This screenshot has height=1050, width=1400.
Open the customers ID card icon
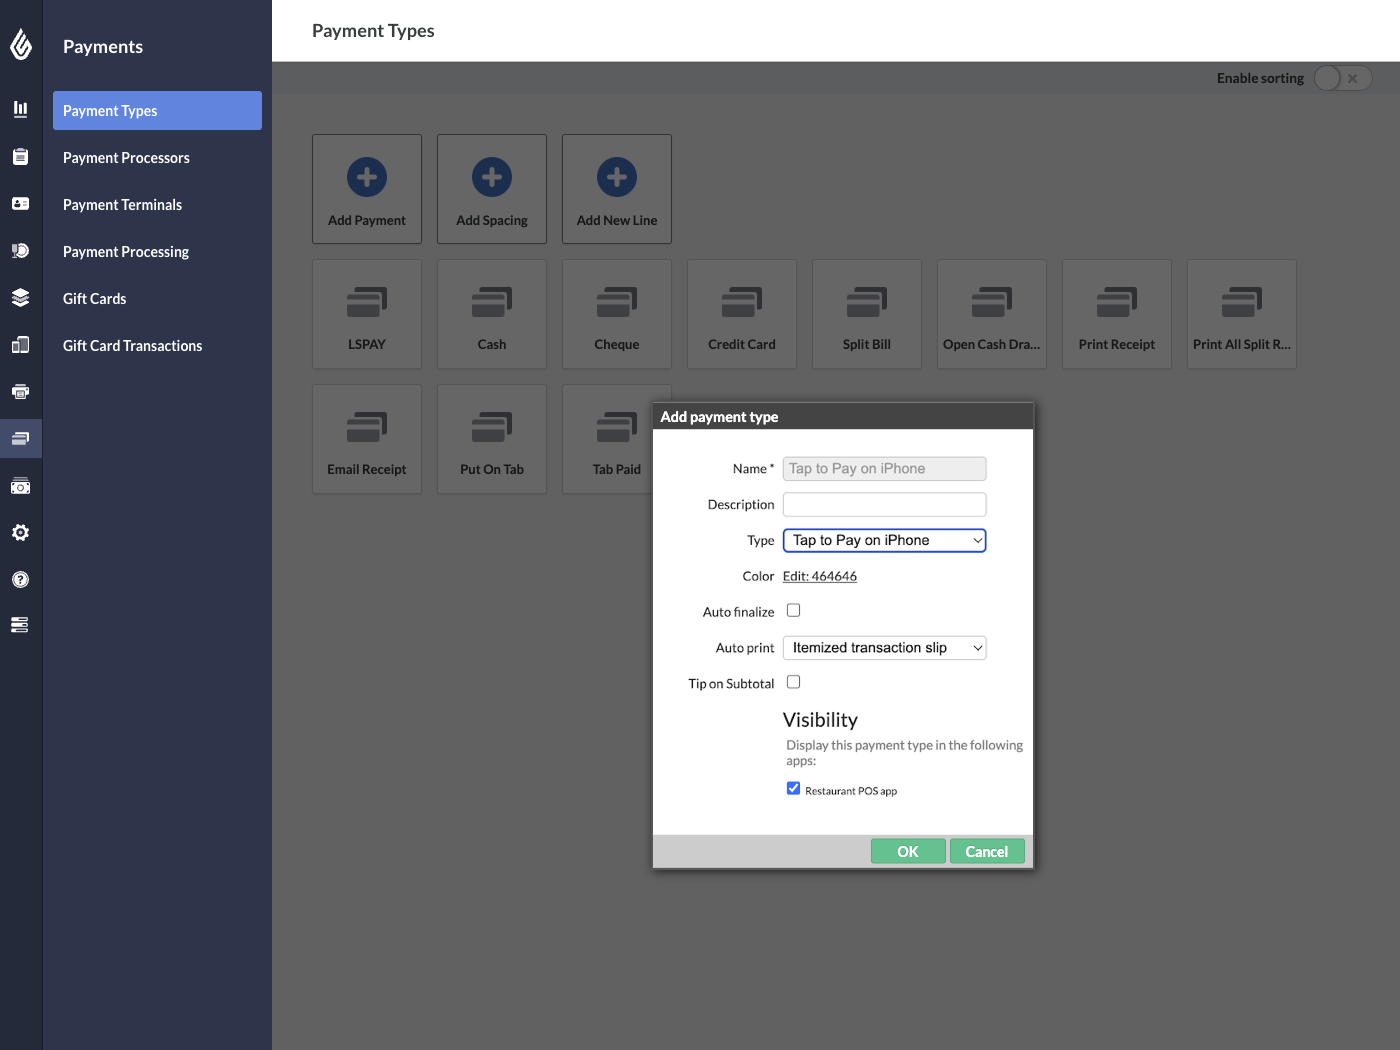pyautogui.click(x=21, y=203)
